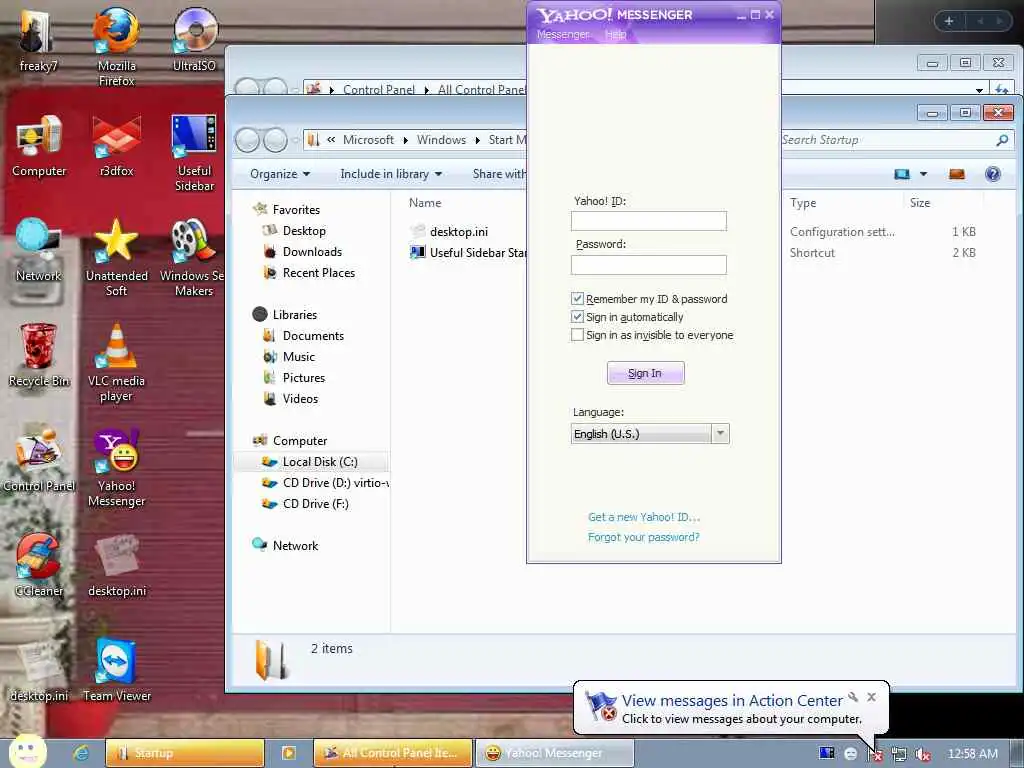1024x768 pixels.
Task: Open the media player taskbar icon
Action: coord(289,753)
